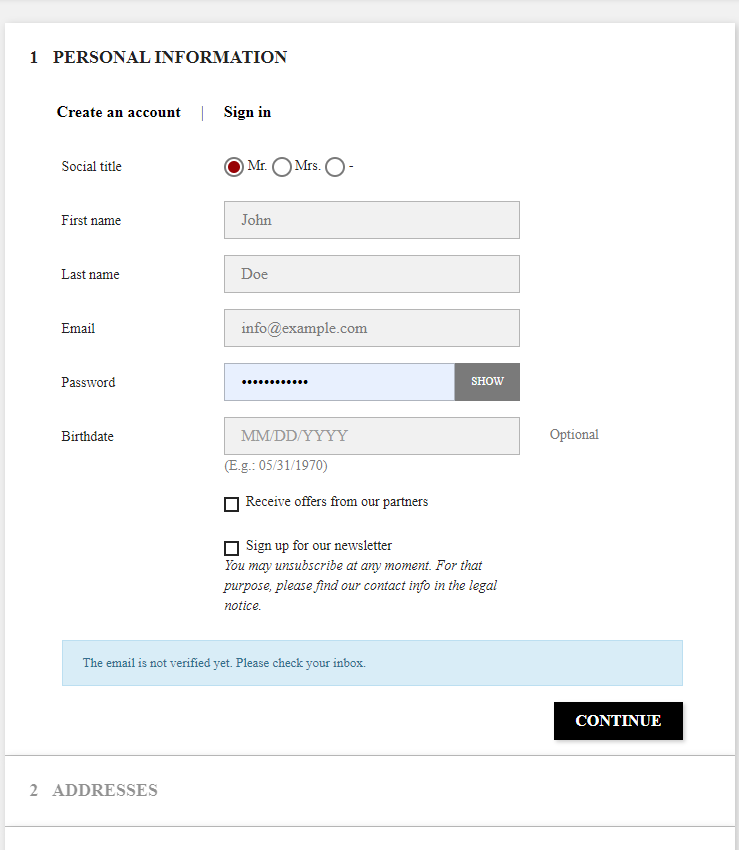Image resolution: width=739 pixels, height=850 pixels.
Task: Switch to the Sign in tab
Action: coord(247,112)
